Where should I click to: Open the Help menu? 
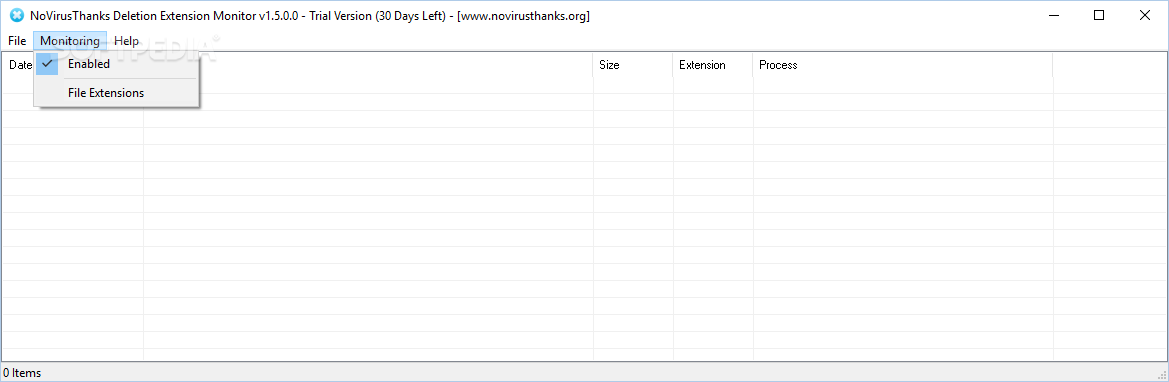(x=126, y=41)
